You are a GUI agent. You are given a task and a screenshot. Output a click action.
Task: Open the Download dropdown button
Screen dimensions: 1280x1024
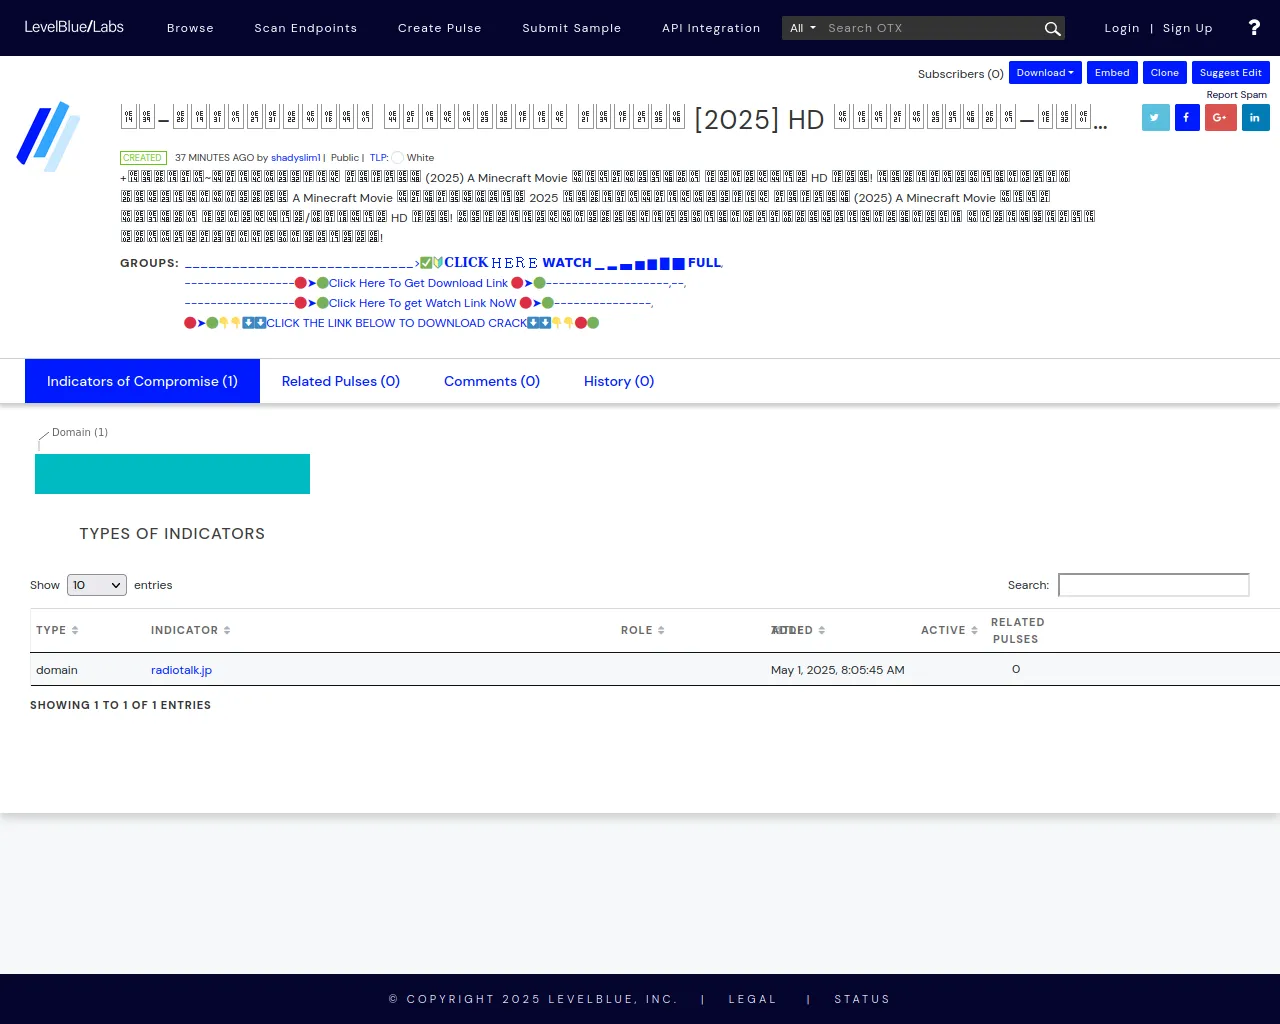[1045, 73]
